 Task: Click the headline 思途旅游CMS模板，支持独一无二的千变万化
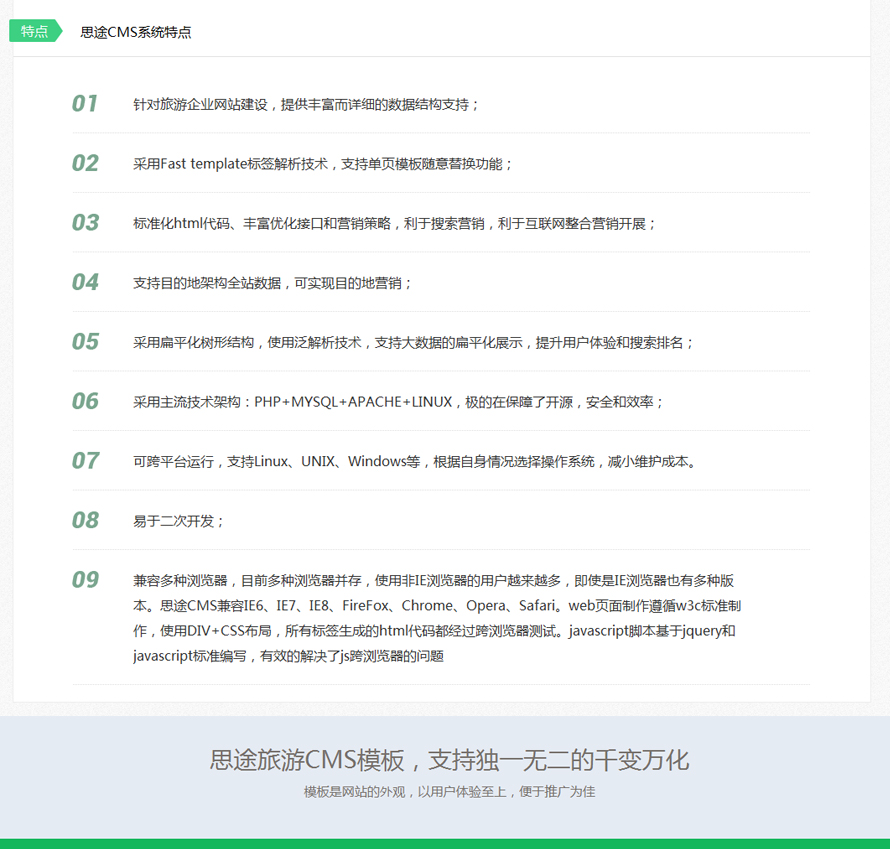[x=450, y=760]
